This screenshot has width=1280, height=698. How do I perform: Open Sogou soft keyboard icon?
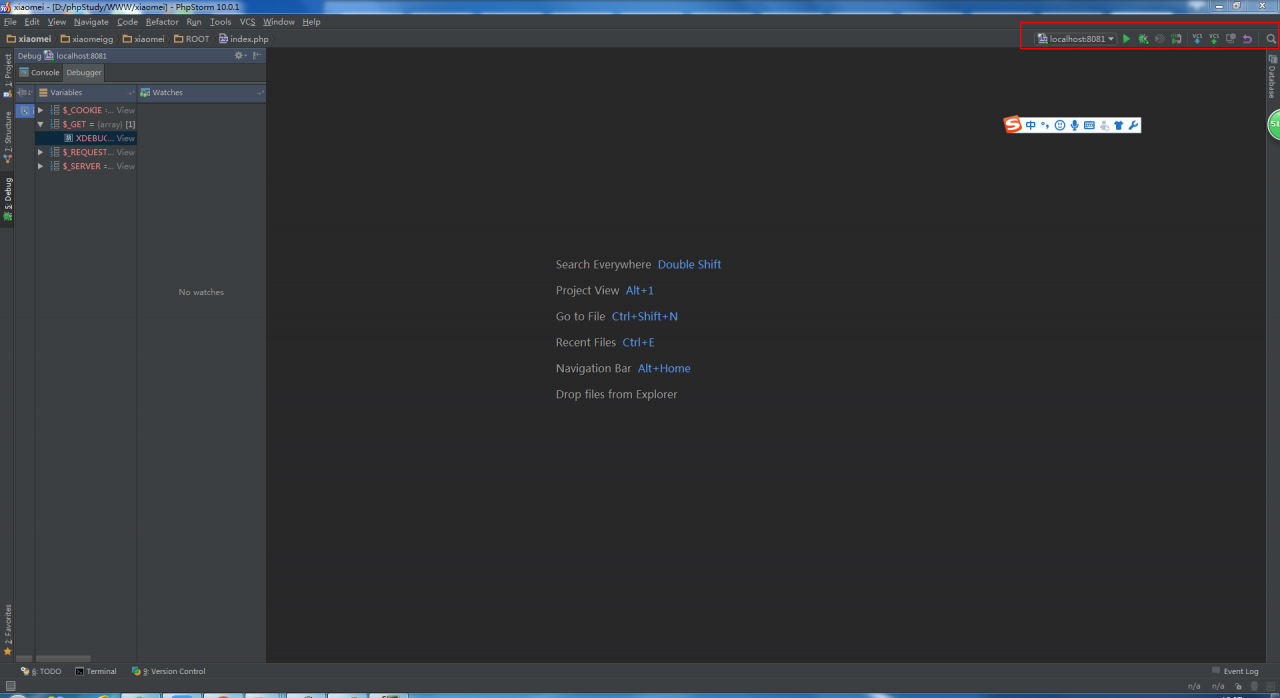[1089, 125]
